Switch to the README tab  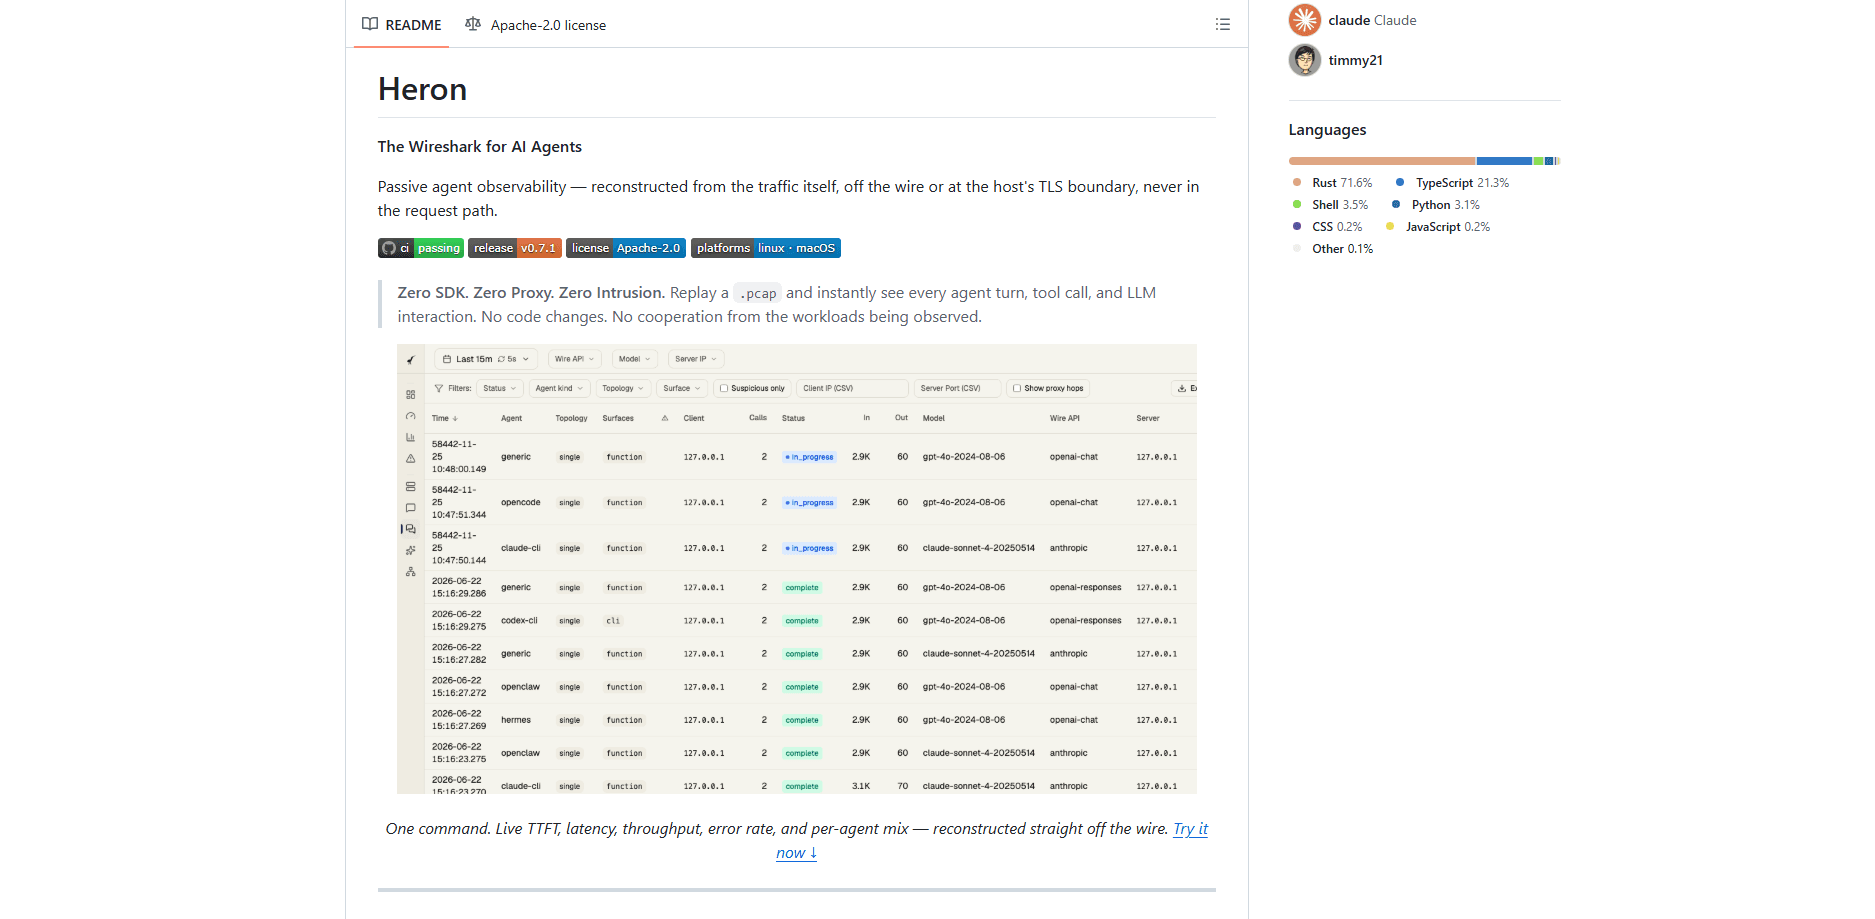pos(401,25)
